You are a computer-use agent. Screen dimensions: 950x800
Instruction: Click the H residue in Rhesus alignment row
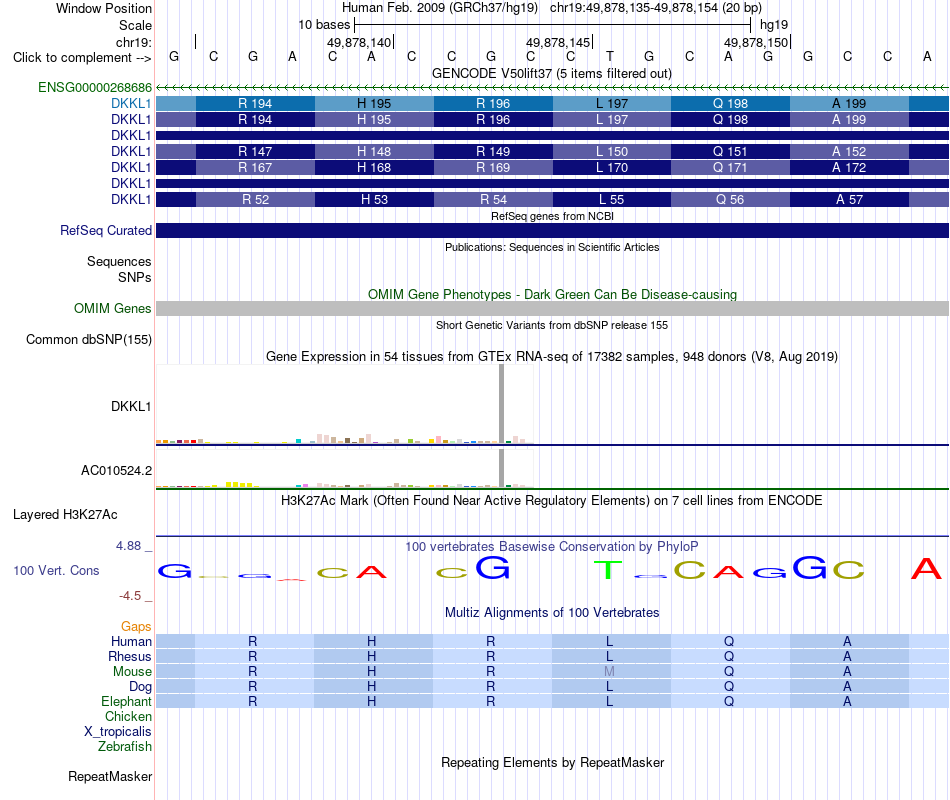click(x=371, y=656)
